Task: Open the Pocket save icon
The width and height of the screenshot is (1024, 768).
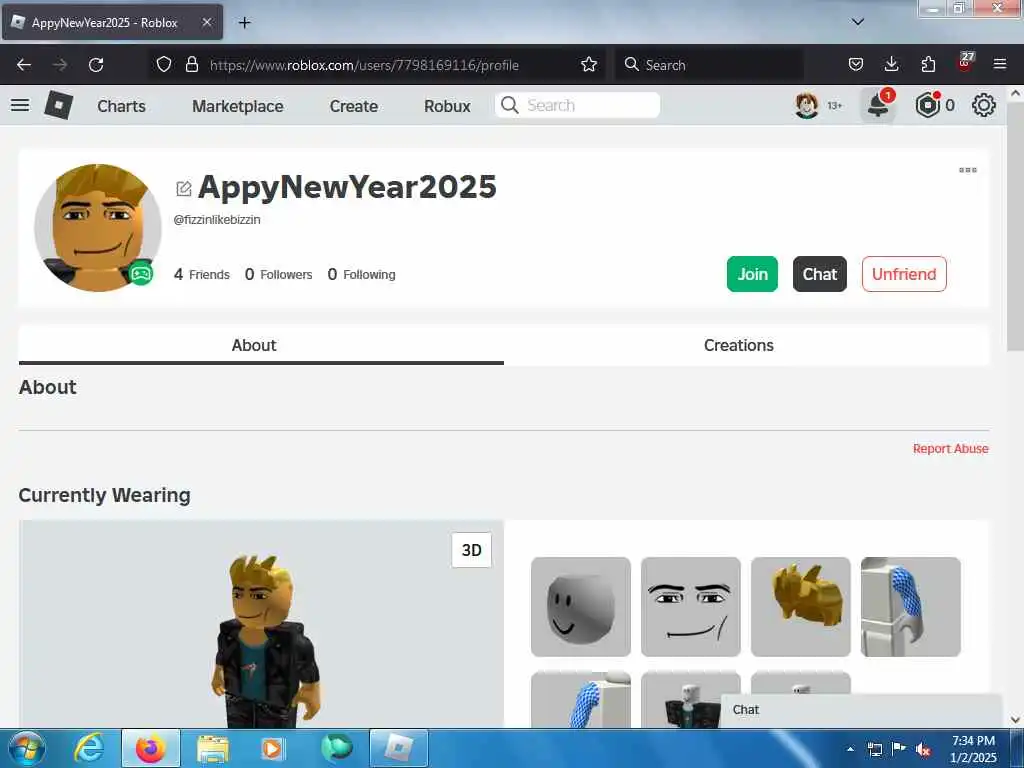Action: coord(856,65)
